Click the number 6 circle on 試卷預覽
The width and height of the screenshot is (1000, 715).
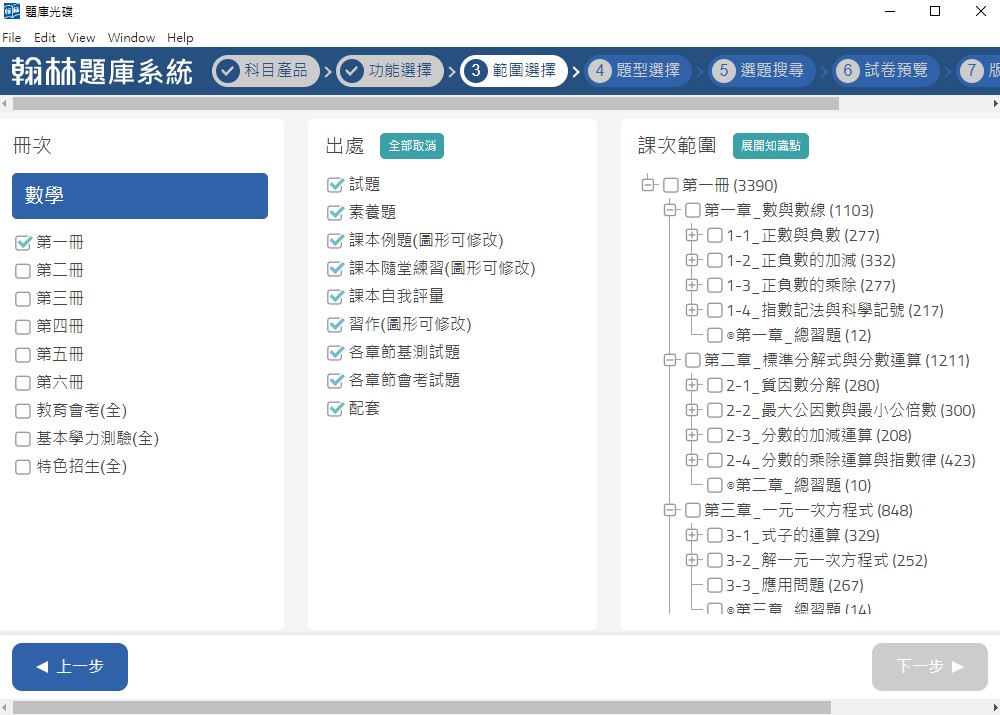click(x=848, y=71)
